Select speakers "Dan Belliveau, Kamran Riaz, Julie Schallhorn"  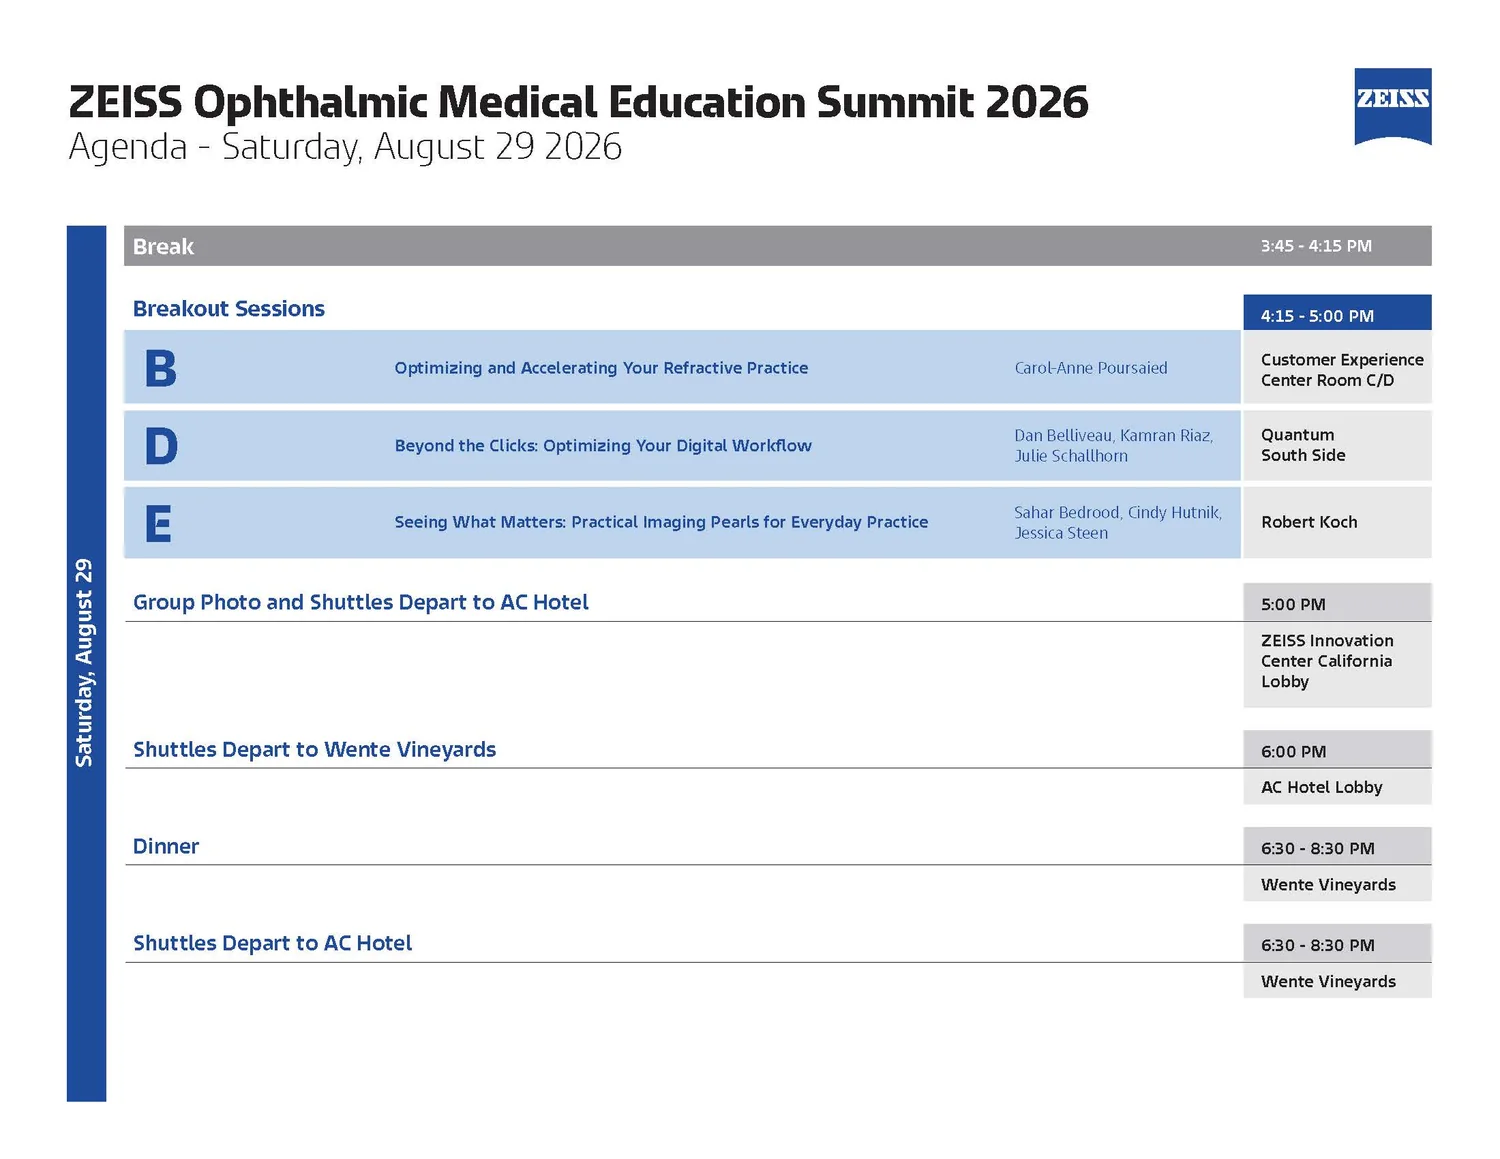click(1113, 446)
